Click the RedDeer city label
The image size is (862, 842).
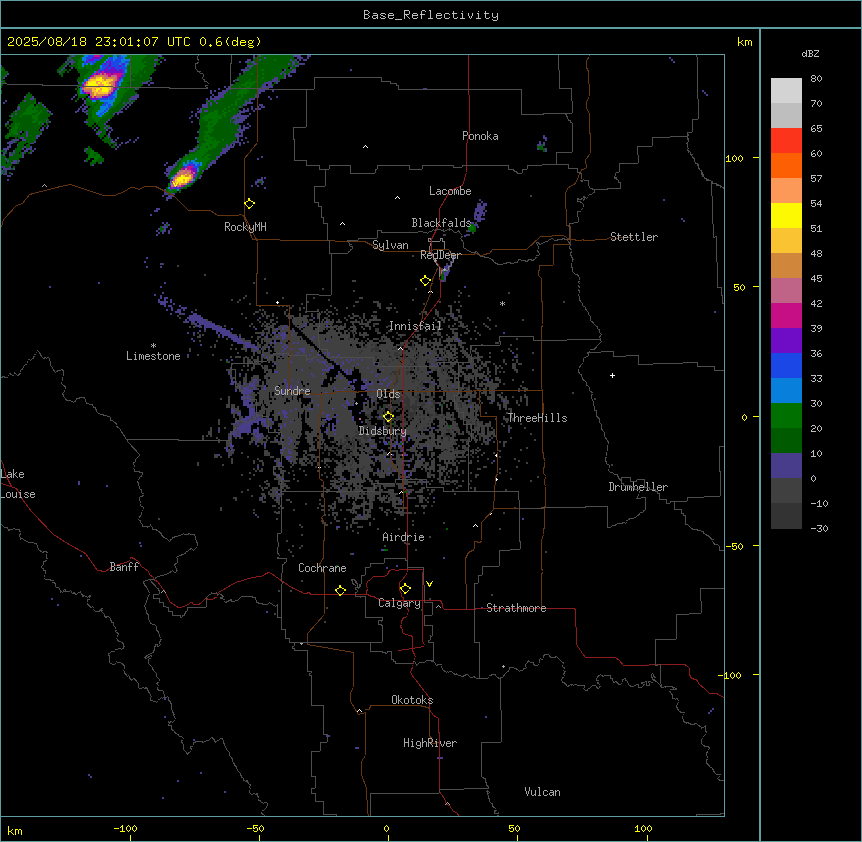click(440, 255)
